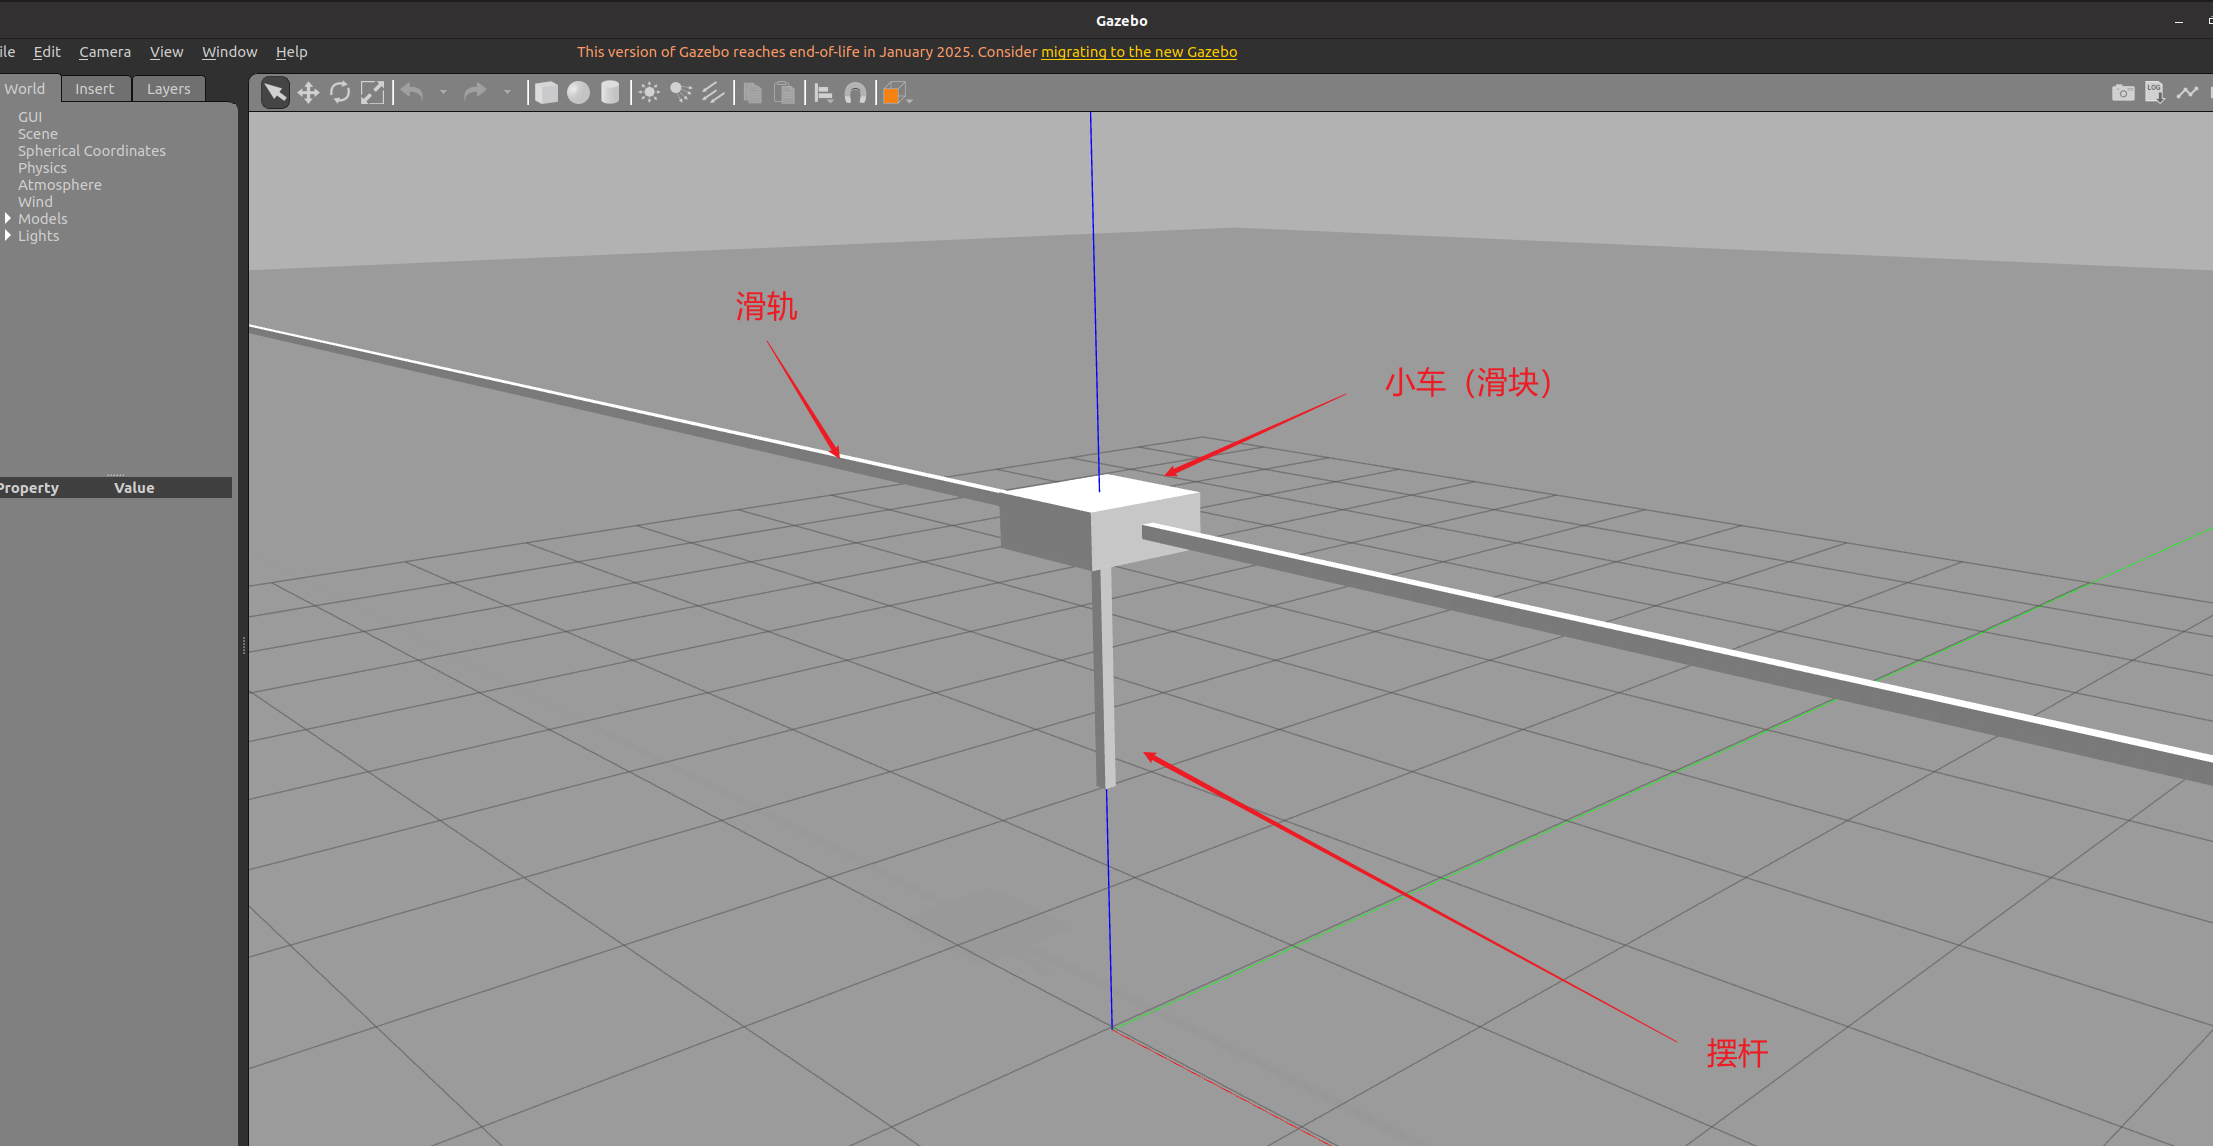This screenshot has width=2213, height=1146.
Task: Select Physics in the World tree
Action: [42, 168]
